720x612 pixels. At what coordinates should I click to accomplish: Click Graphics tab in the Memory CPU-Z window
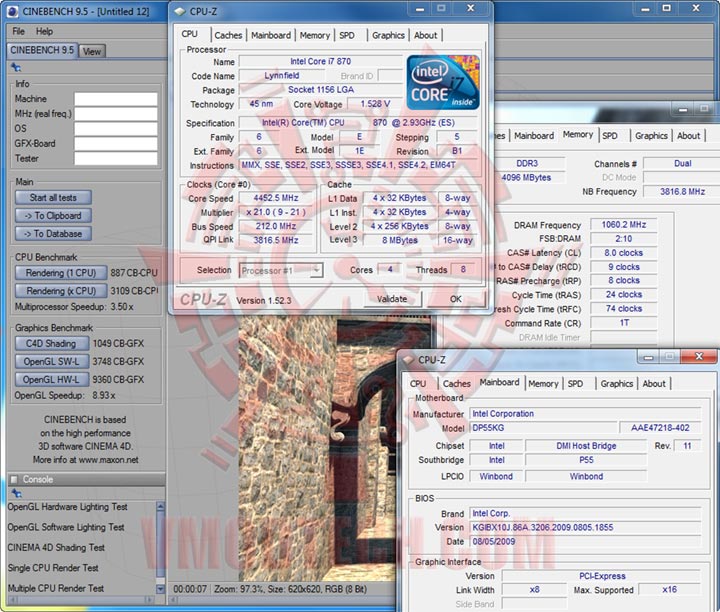(x=651, y=136)
